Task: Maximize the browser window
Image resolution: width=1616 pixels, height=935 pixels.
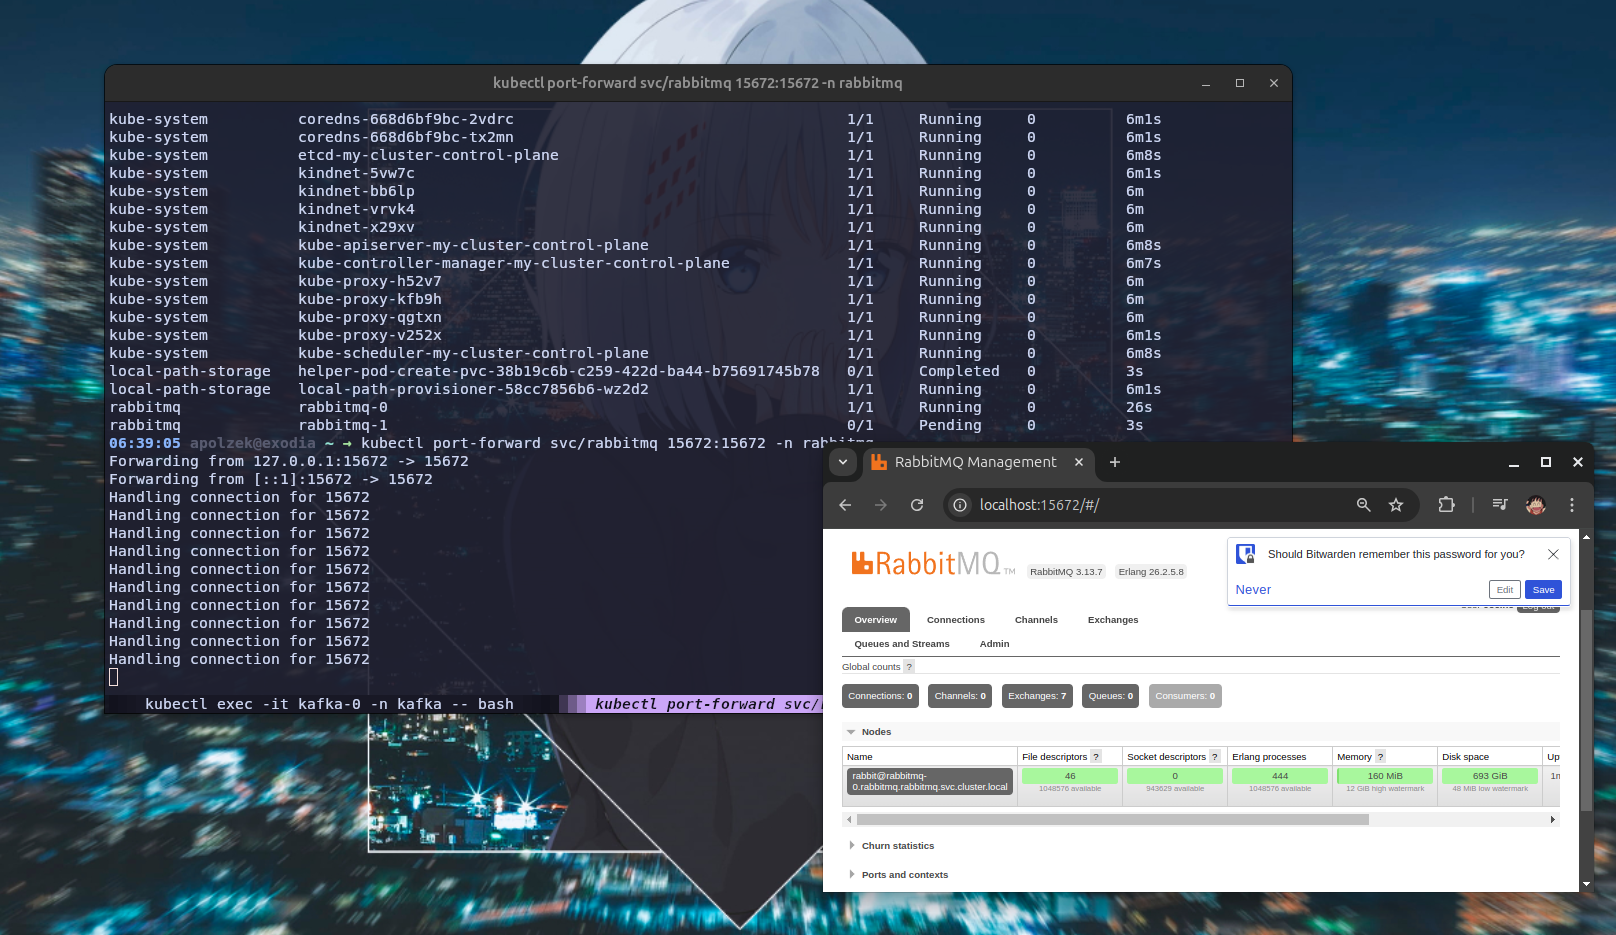Action: coord(1546,462)
